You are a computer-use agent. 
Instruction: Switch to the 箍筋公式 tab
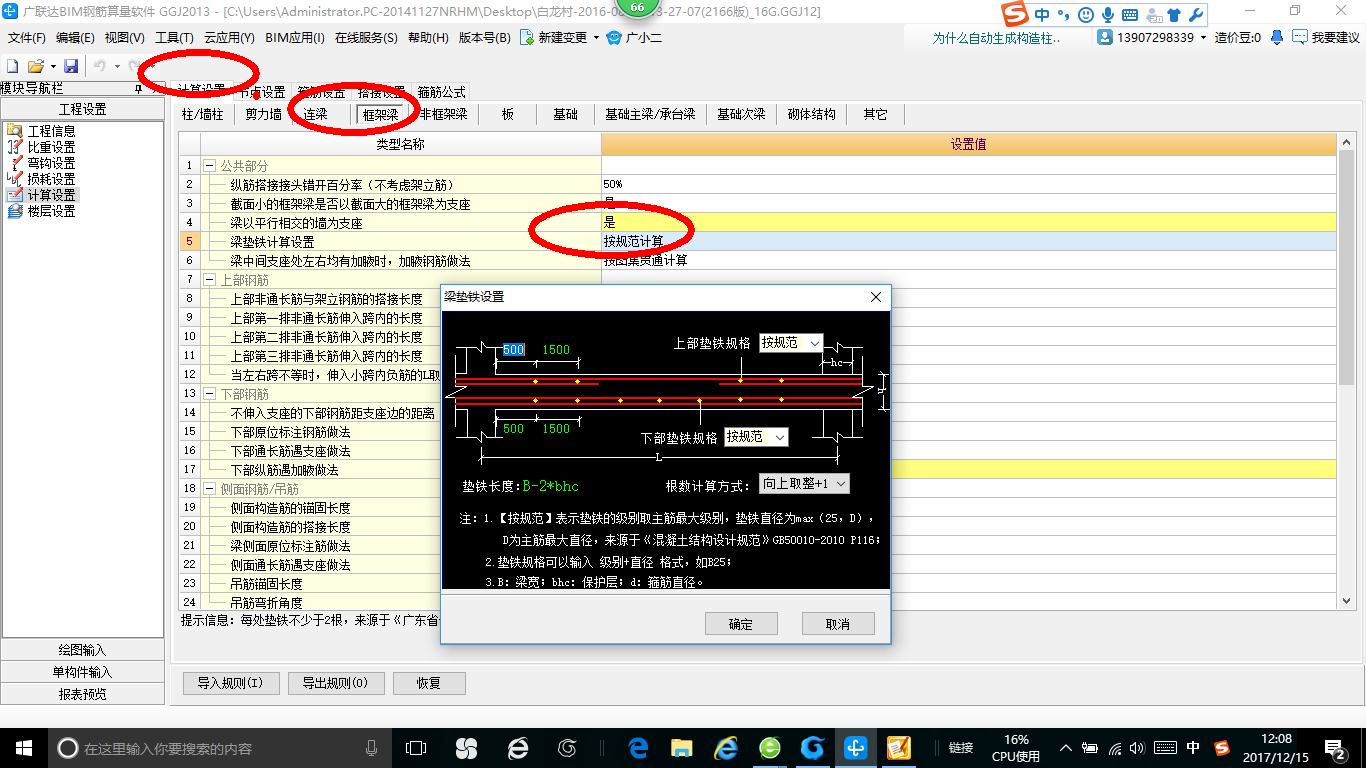pyautogui.click(x=441, y=92)
